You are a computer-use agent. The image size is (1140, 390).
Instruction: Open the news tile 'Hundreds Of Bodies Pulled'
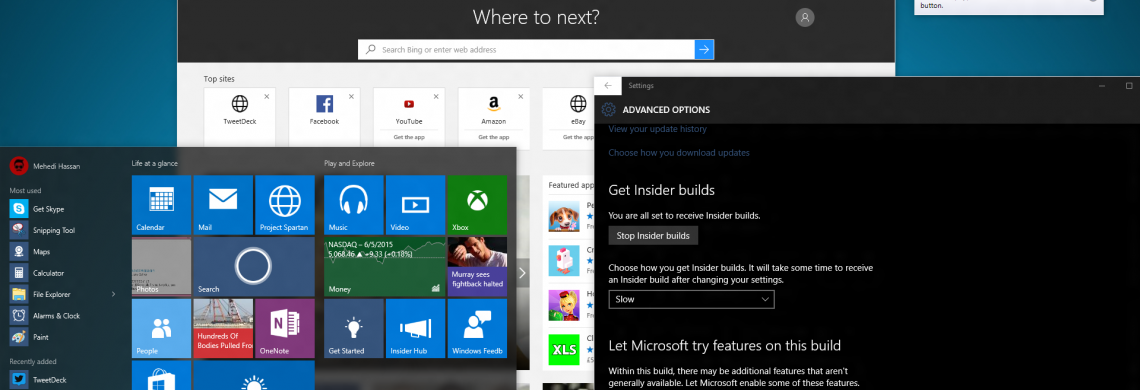pyautogui.click(x=223, y=329)
